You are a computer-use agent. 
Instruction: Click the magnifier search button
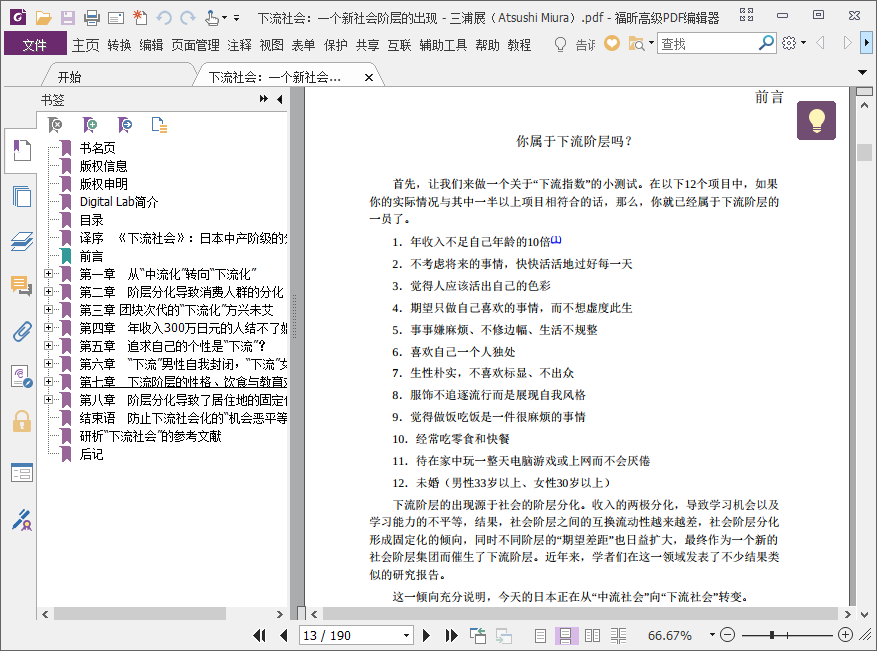pyautogui.click(x=766, y=43)
